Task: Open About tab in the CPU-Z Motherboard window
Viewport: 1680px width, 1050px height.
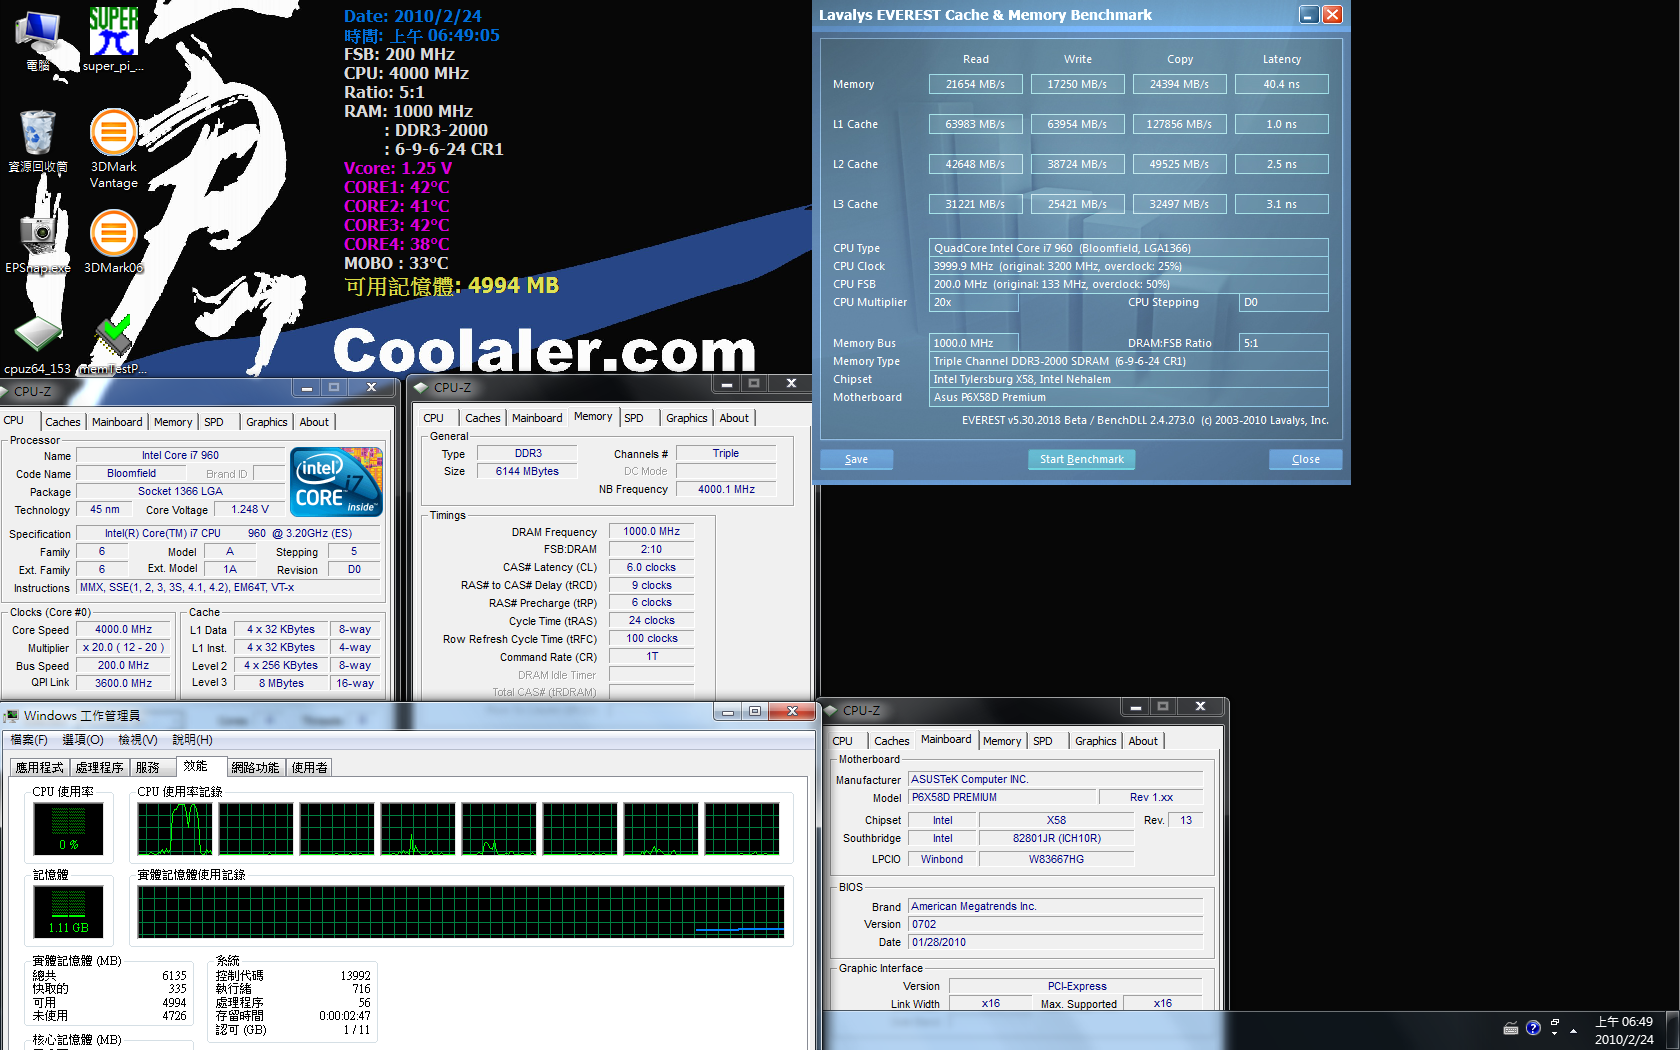Action: pyautogui.click(x=1143, y=741)
